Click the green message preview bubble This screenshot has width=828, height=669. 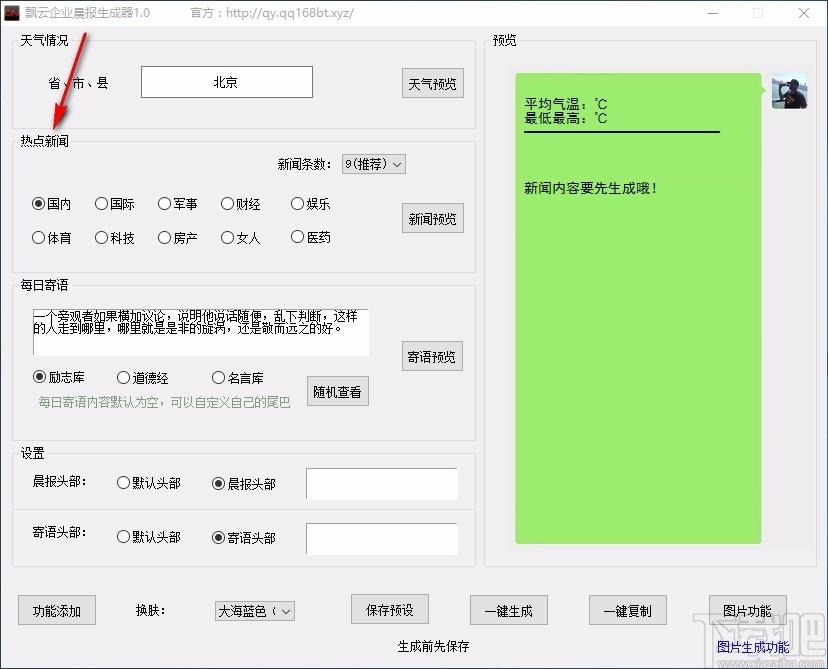638,308
